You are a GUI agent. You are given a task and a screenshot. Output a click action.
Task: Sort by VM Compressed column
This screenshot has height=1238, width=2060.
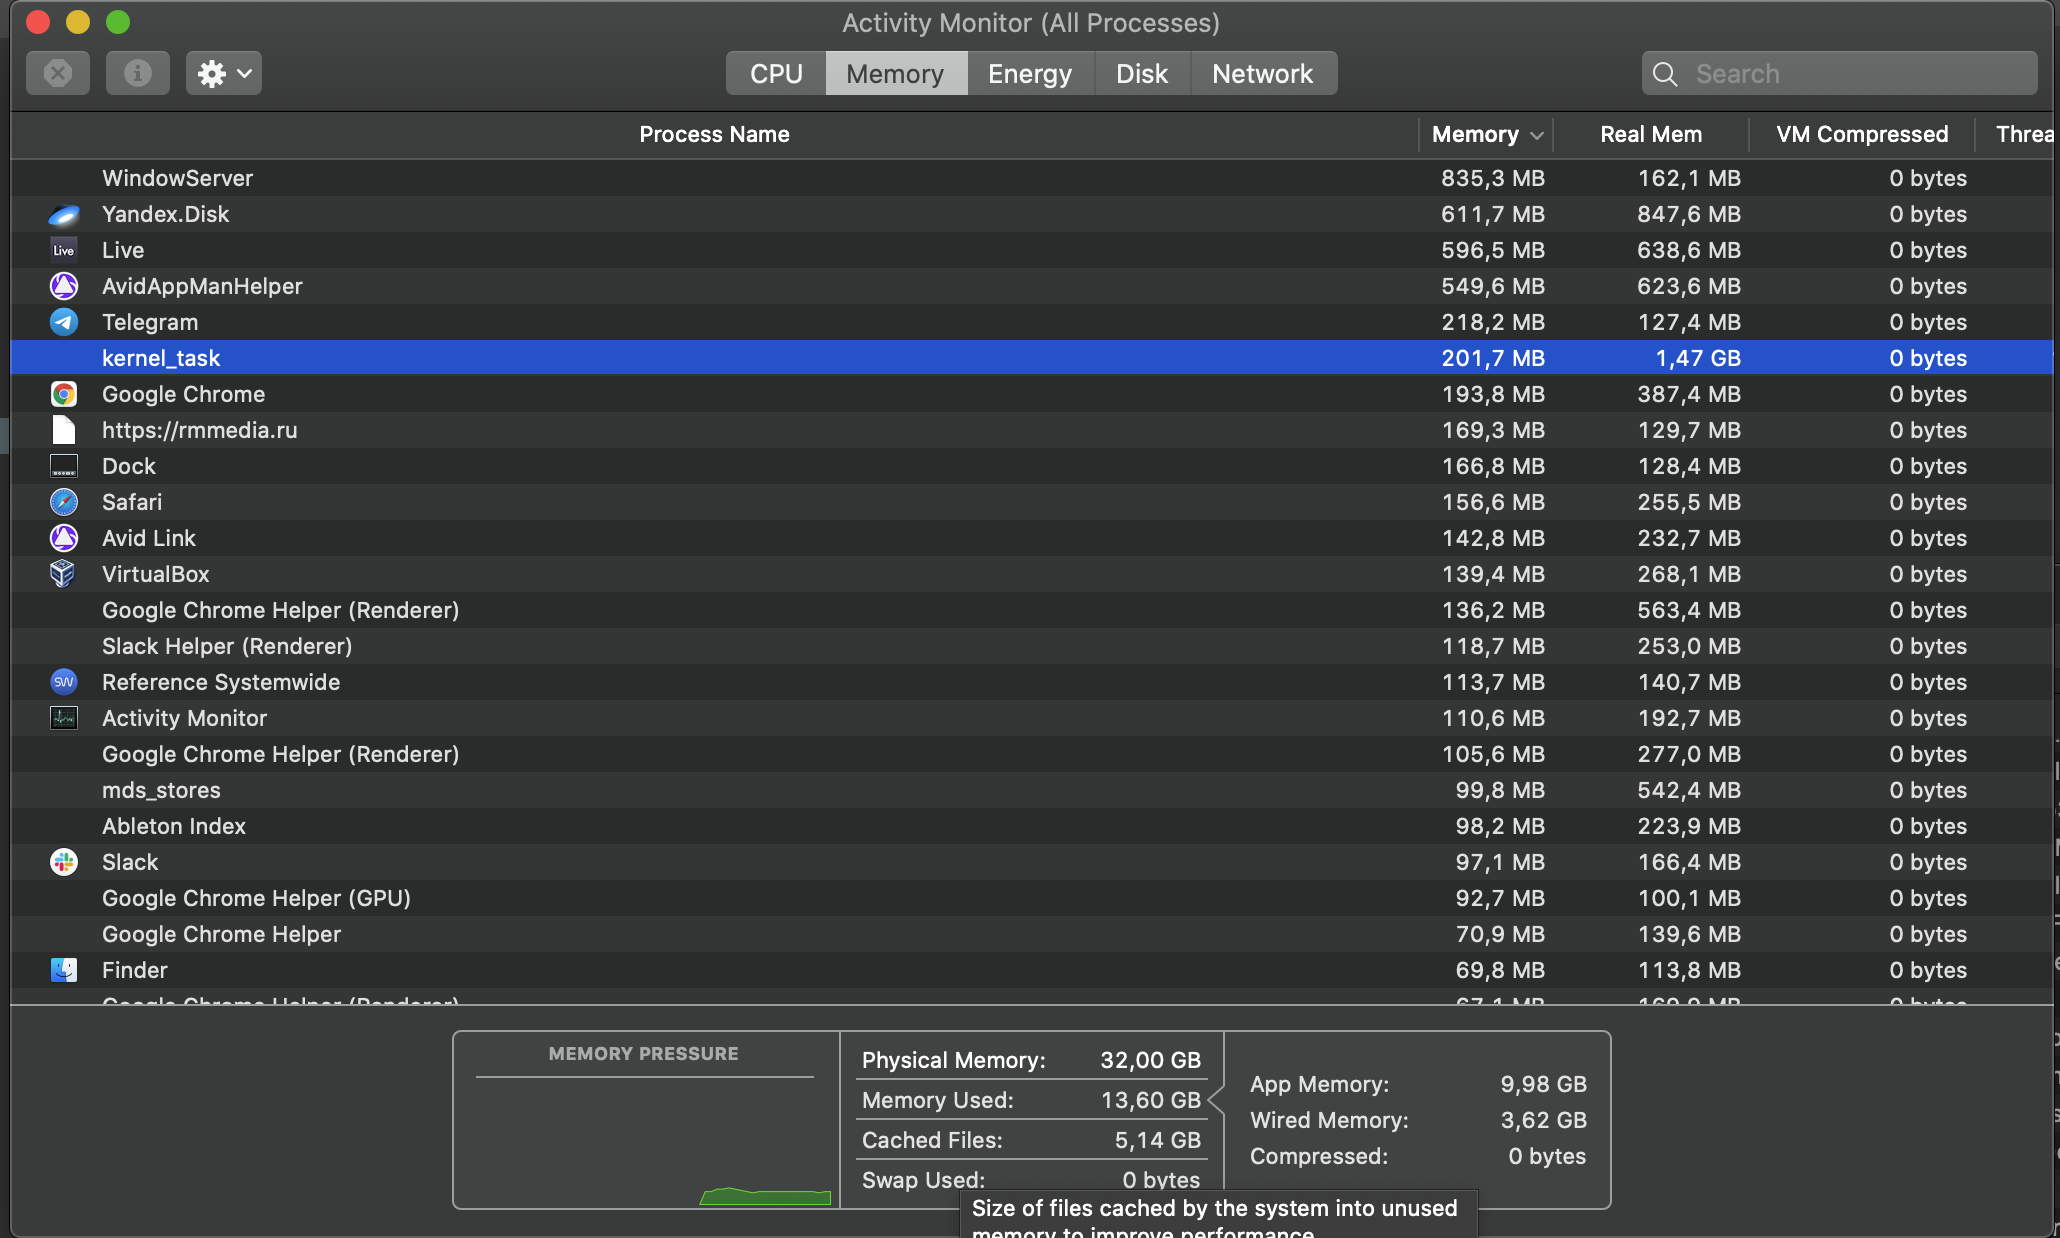(x=1862, y=134)
